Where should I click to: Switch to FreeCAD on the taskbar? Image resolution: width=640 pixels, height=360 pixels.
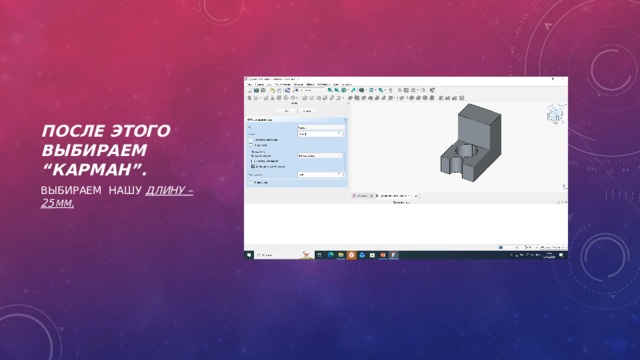click(393, 255)
